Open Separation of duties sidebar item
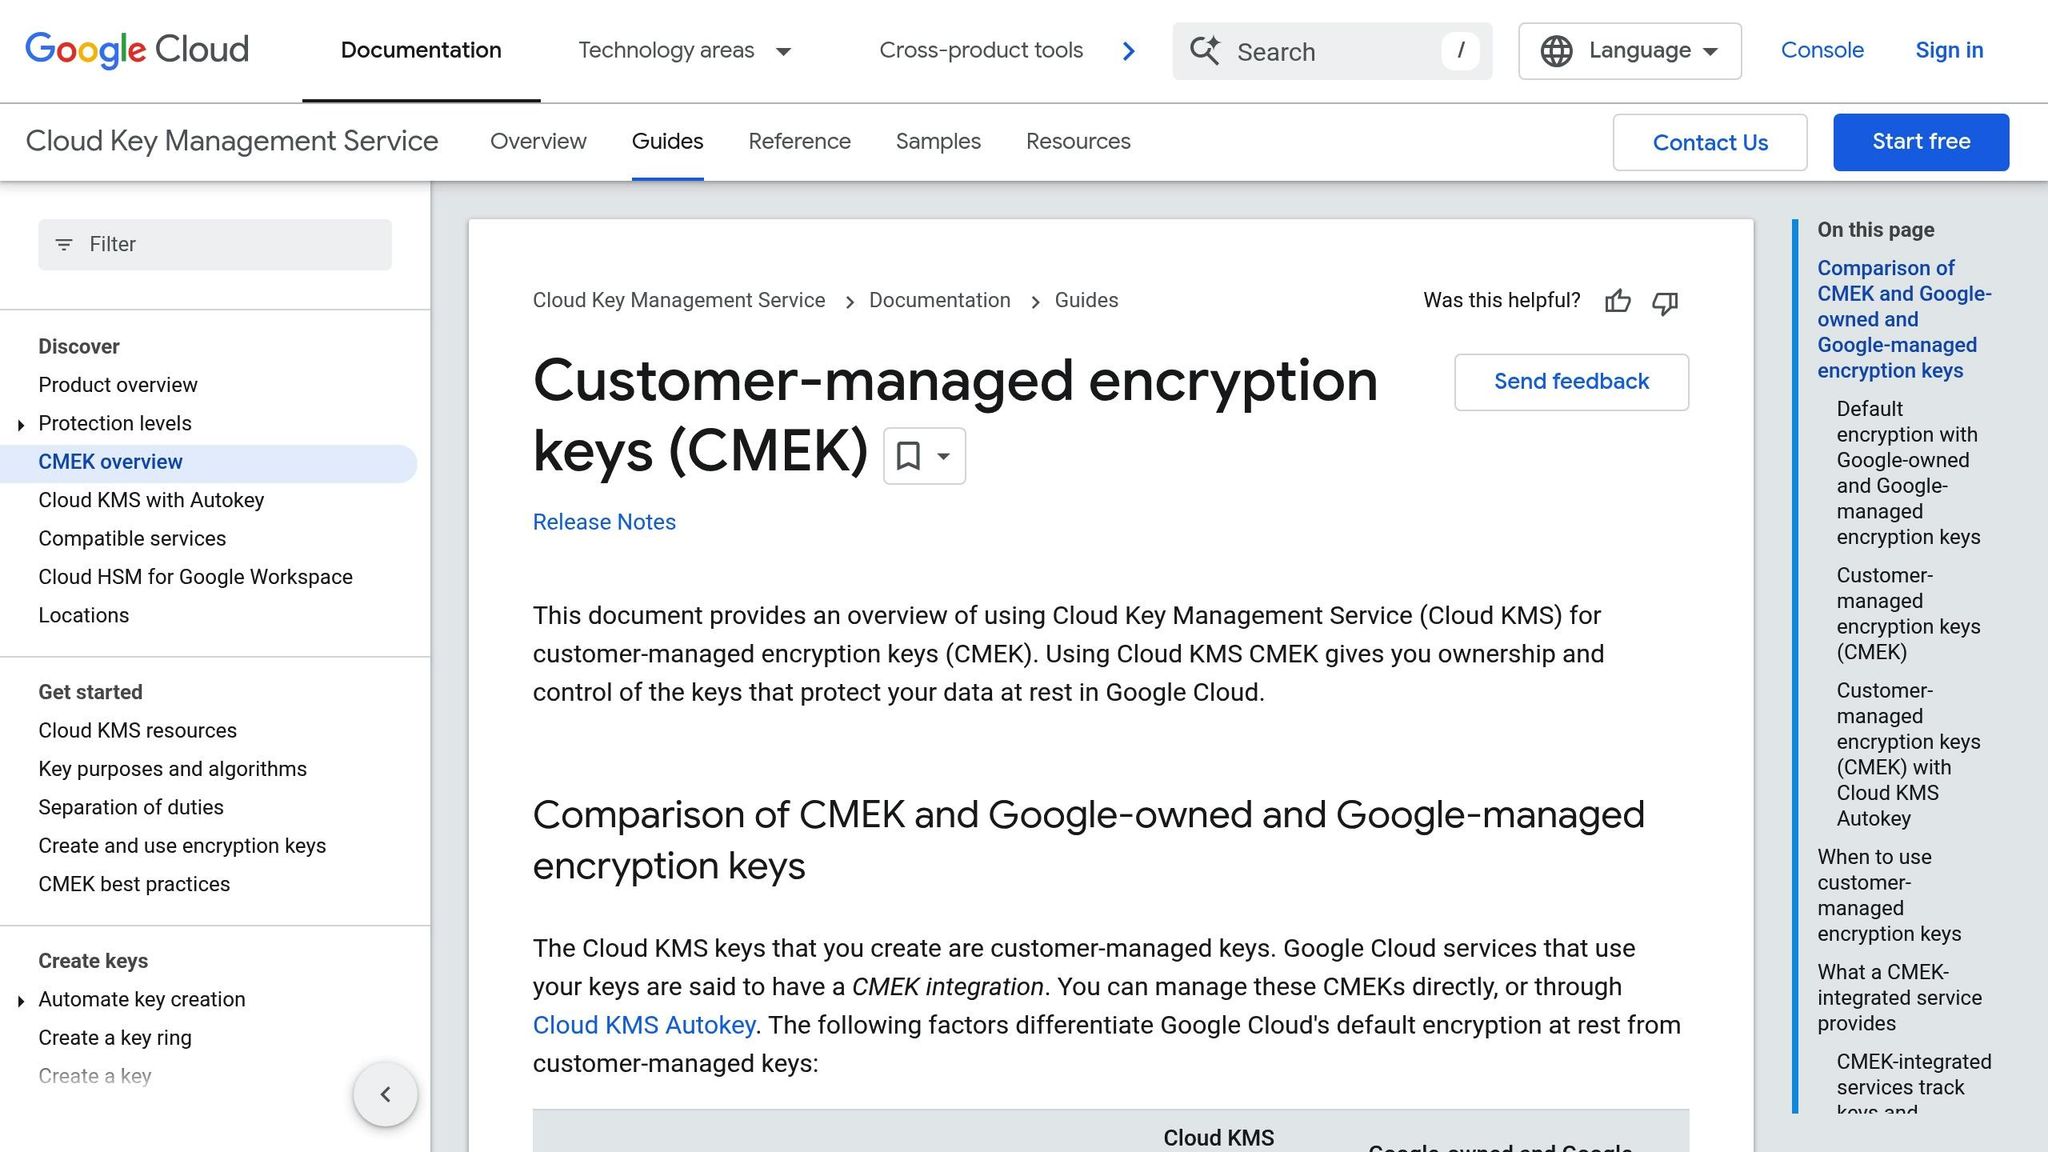The height and width of the screenshot is (1152, 2048). (131, 808)
